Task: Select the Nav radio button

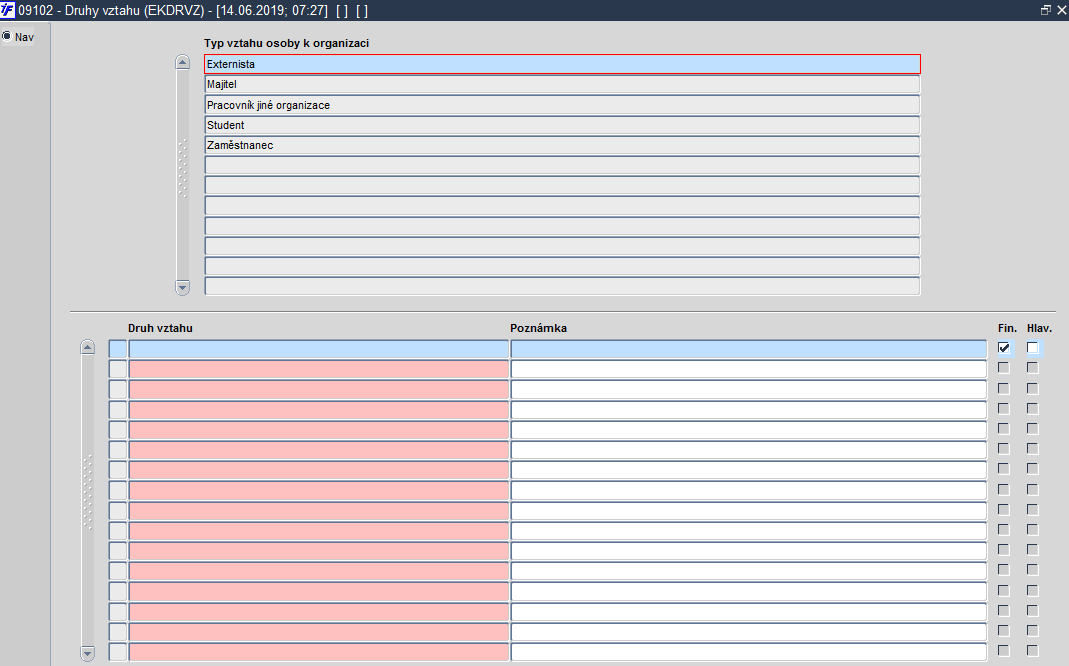Action: click(x=7, y=36)
